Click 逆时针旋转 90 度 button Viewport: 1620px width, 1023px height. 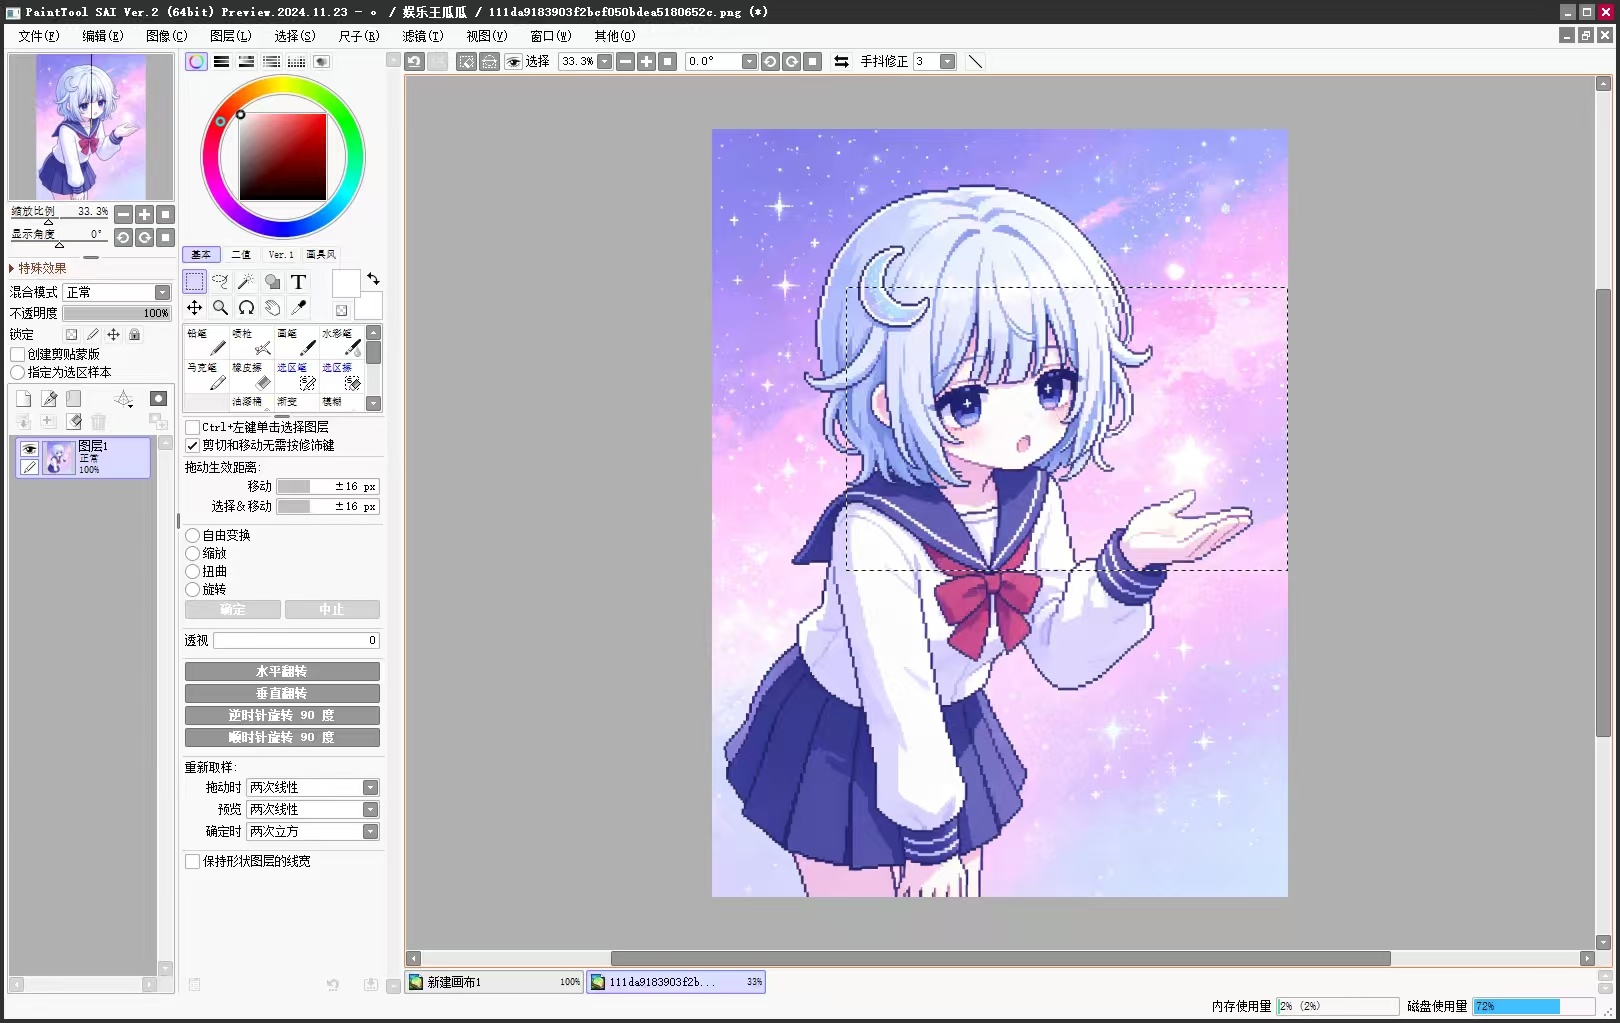(282, 716)
